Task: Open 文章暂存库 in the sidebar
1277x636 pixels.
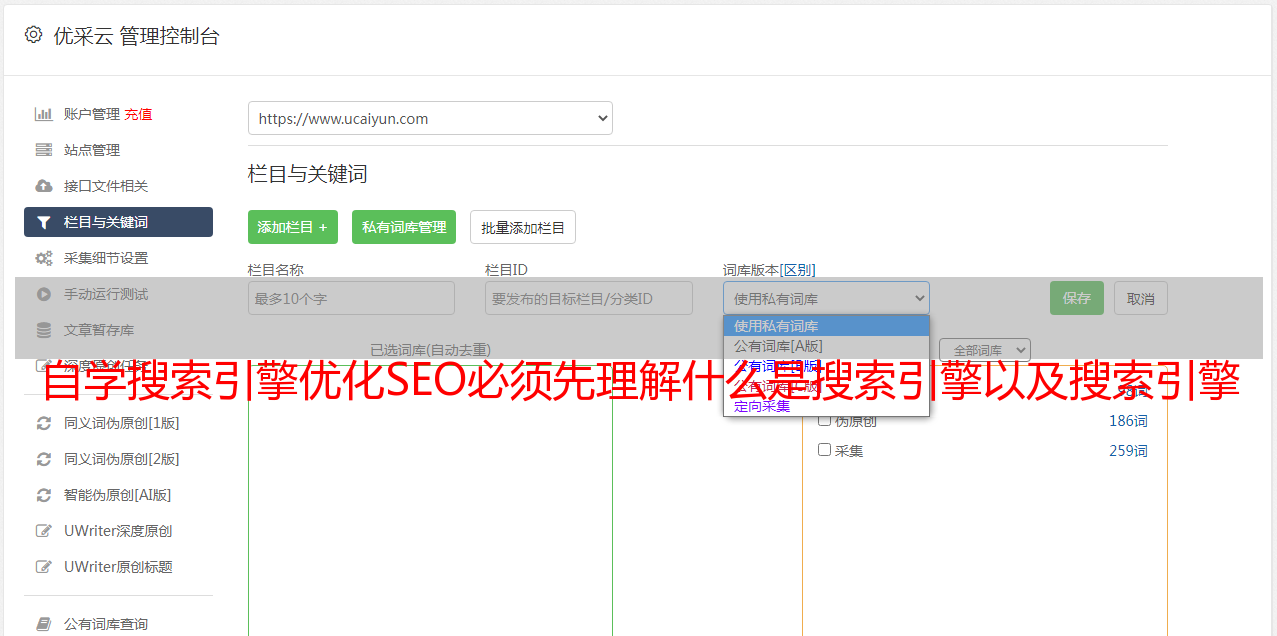Action: click(99, 330)
